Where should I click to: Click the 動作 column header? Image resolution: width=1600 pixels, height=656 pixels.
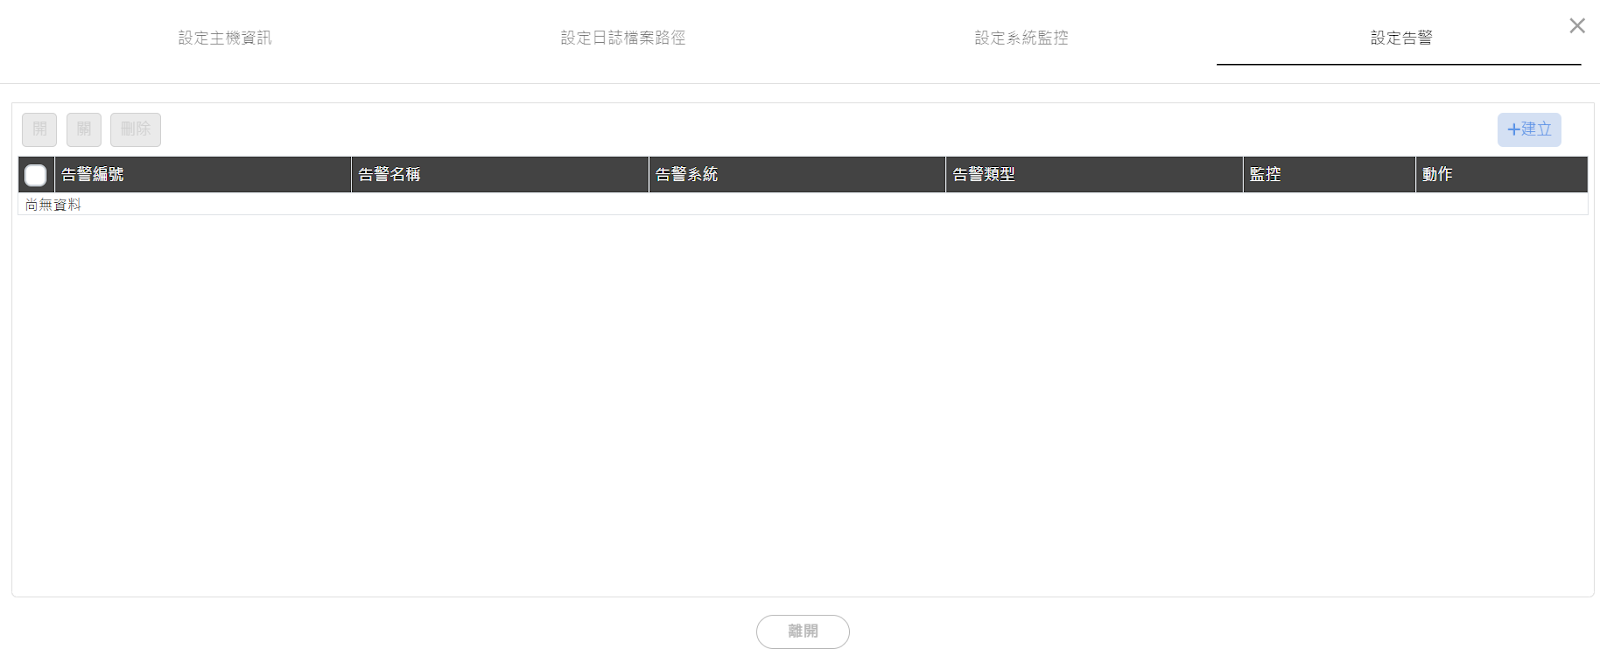click(1502, 174)
